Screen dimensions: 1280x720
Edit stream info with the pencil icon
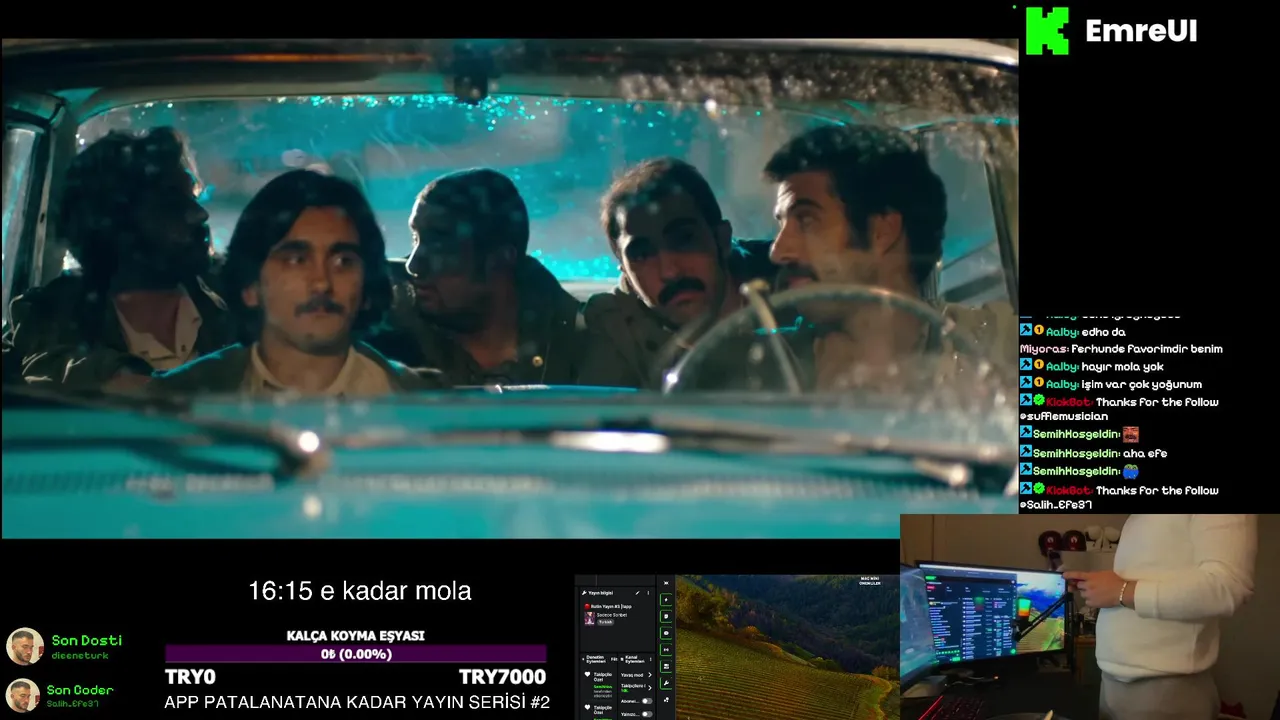pyautogui.click(x=638, y=593)
